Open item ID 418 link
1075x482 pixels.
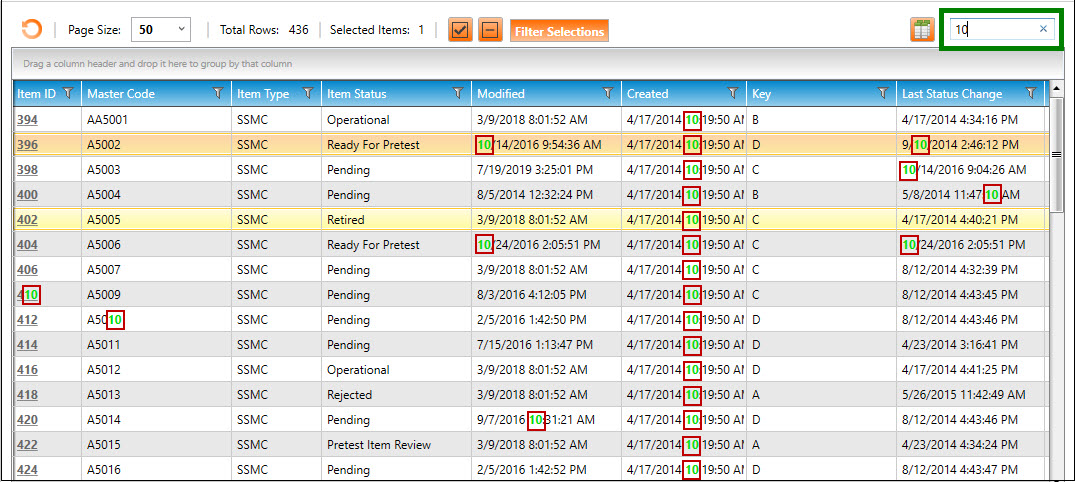point(27,395)
